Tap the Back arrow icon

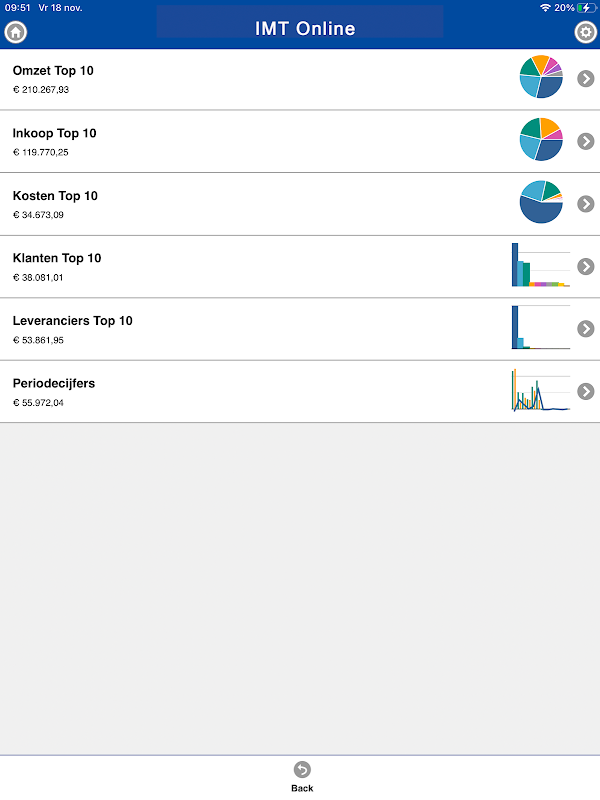(x=302, y=769)
